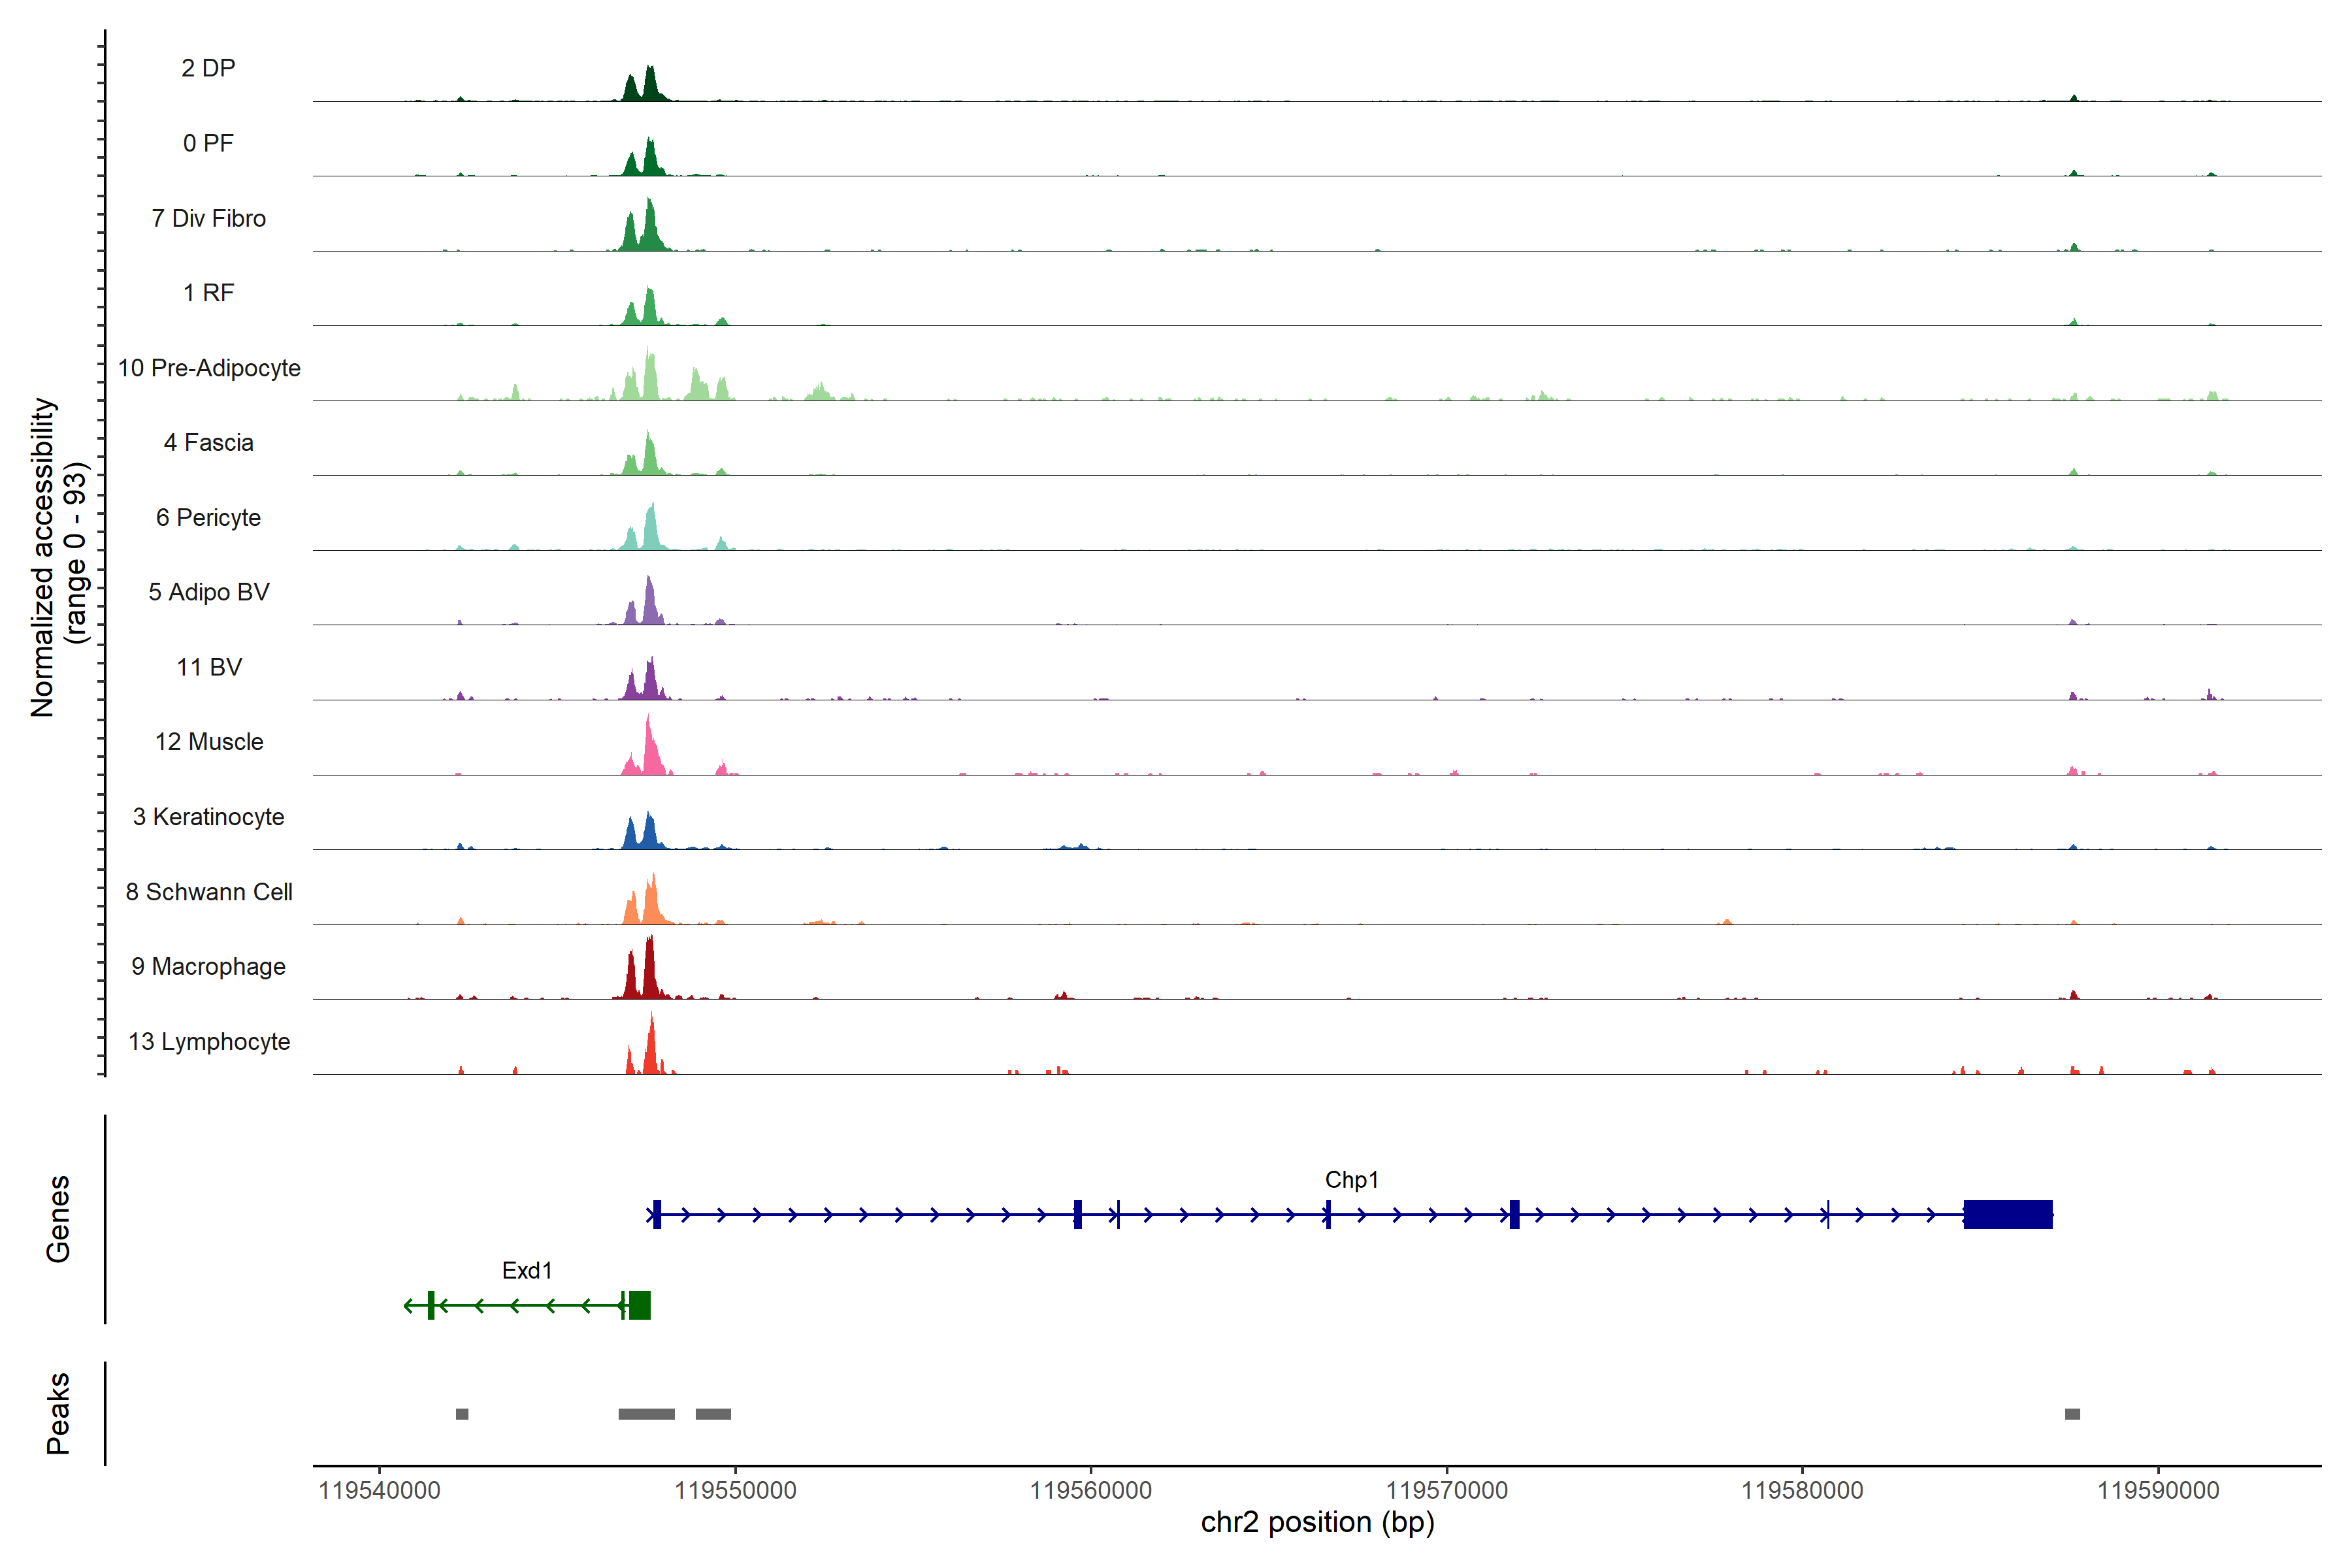Click the 13 Lymphocyte track label
This screenshot has height=1568, width=2352.
pyautogui.click(x=209, y=1041)
